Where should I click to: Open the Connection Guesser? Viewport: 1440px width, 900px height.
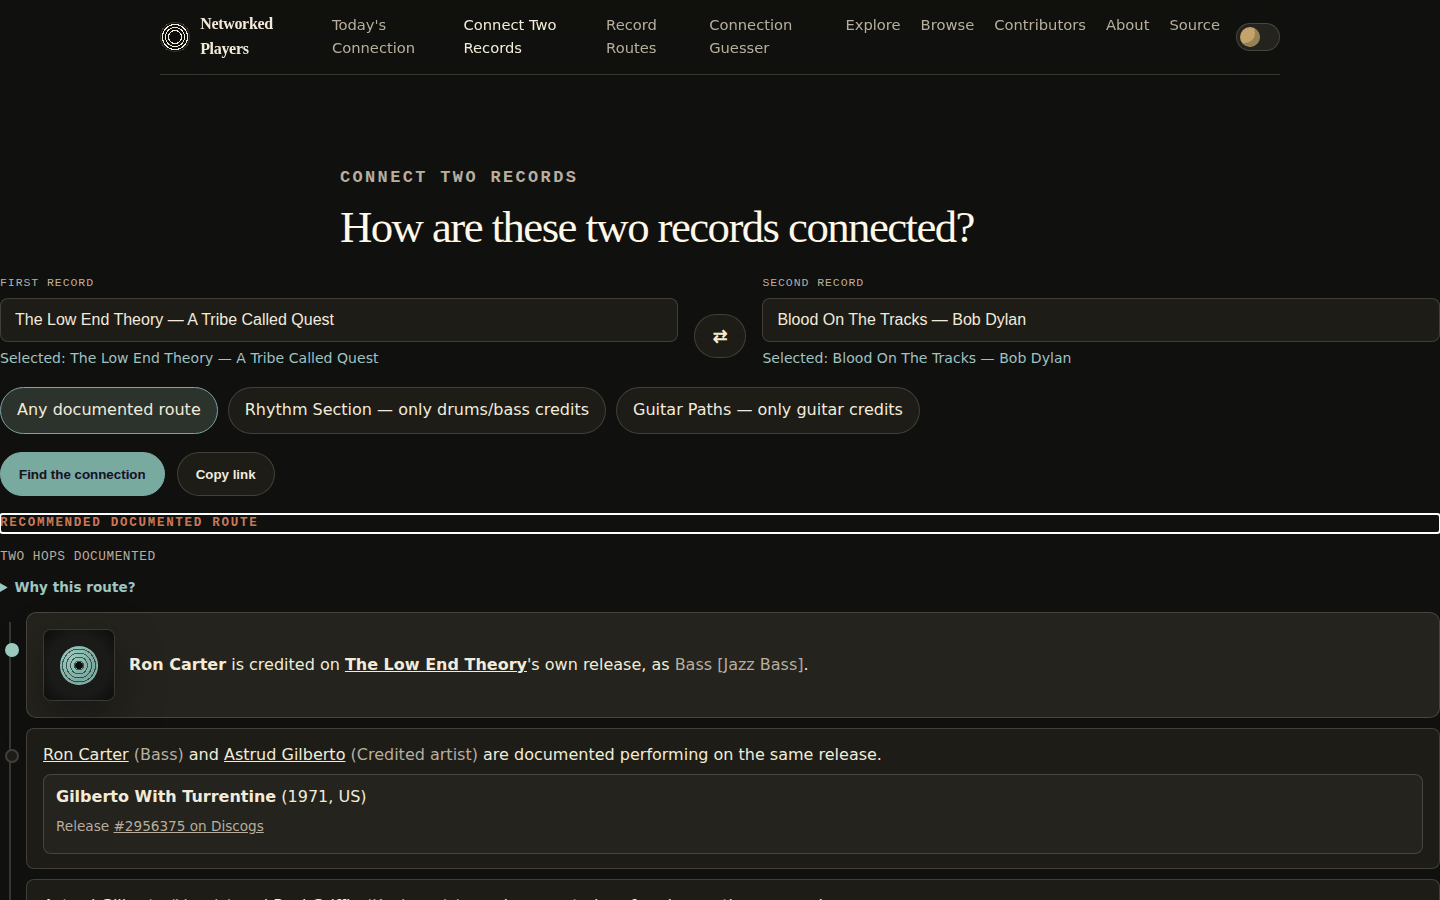tap(750, 36)
